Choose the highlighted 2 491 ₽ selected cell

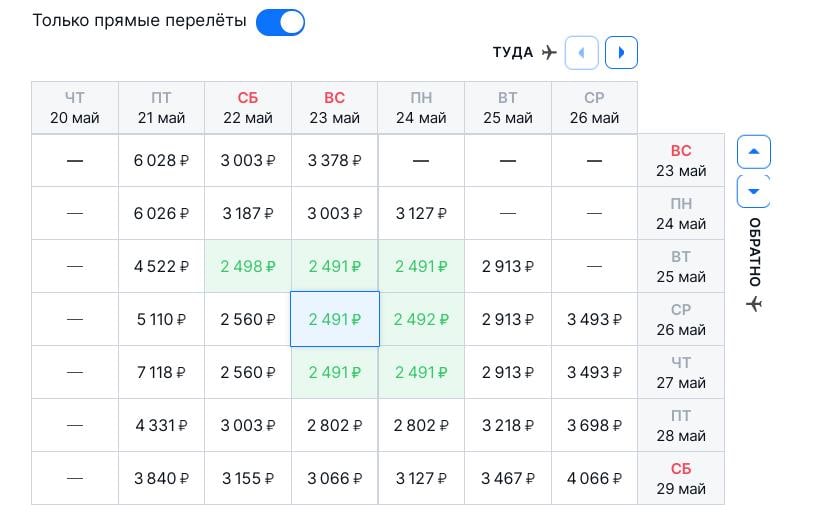click(x=335, y=319)
